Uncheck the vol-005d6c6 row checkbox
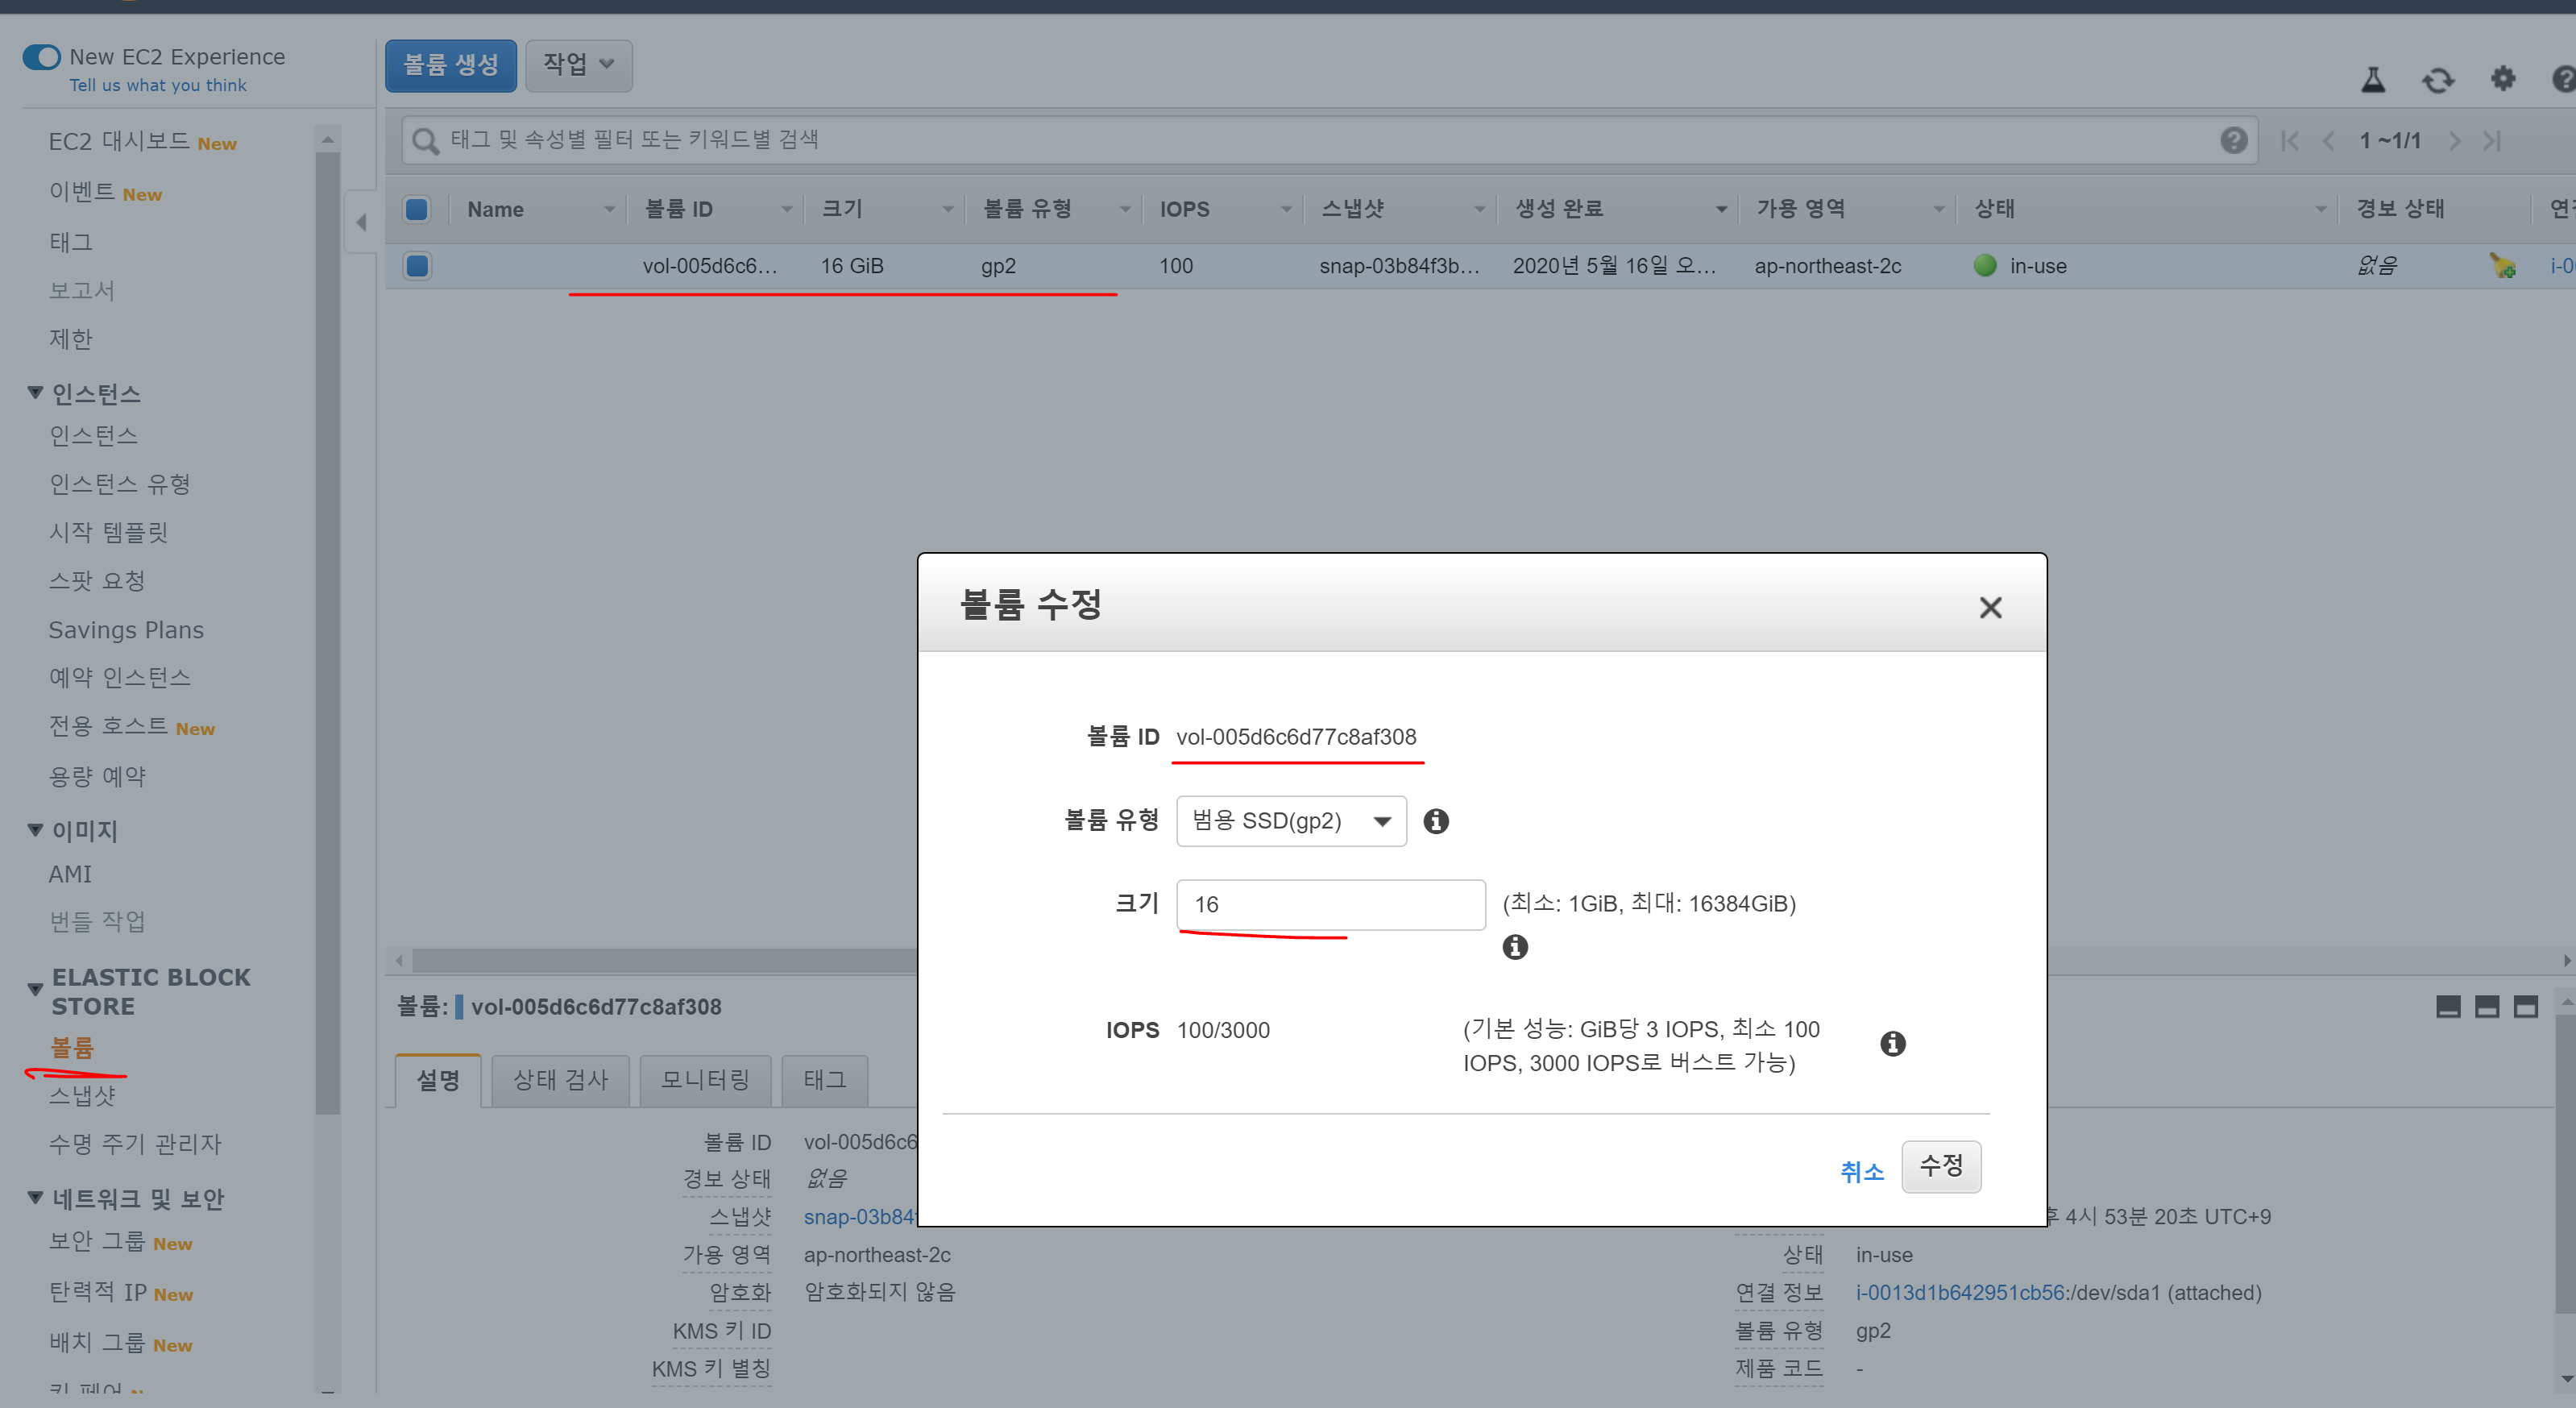Viewport: 2576px width, 1408px height. (417, 266)
